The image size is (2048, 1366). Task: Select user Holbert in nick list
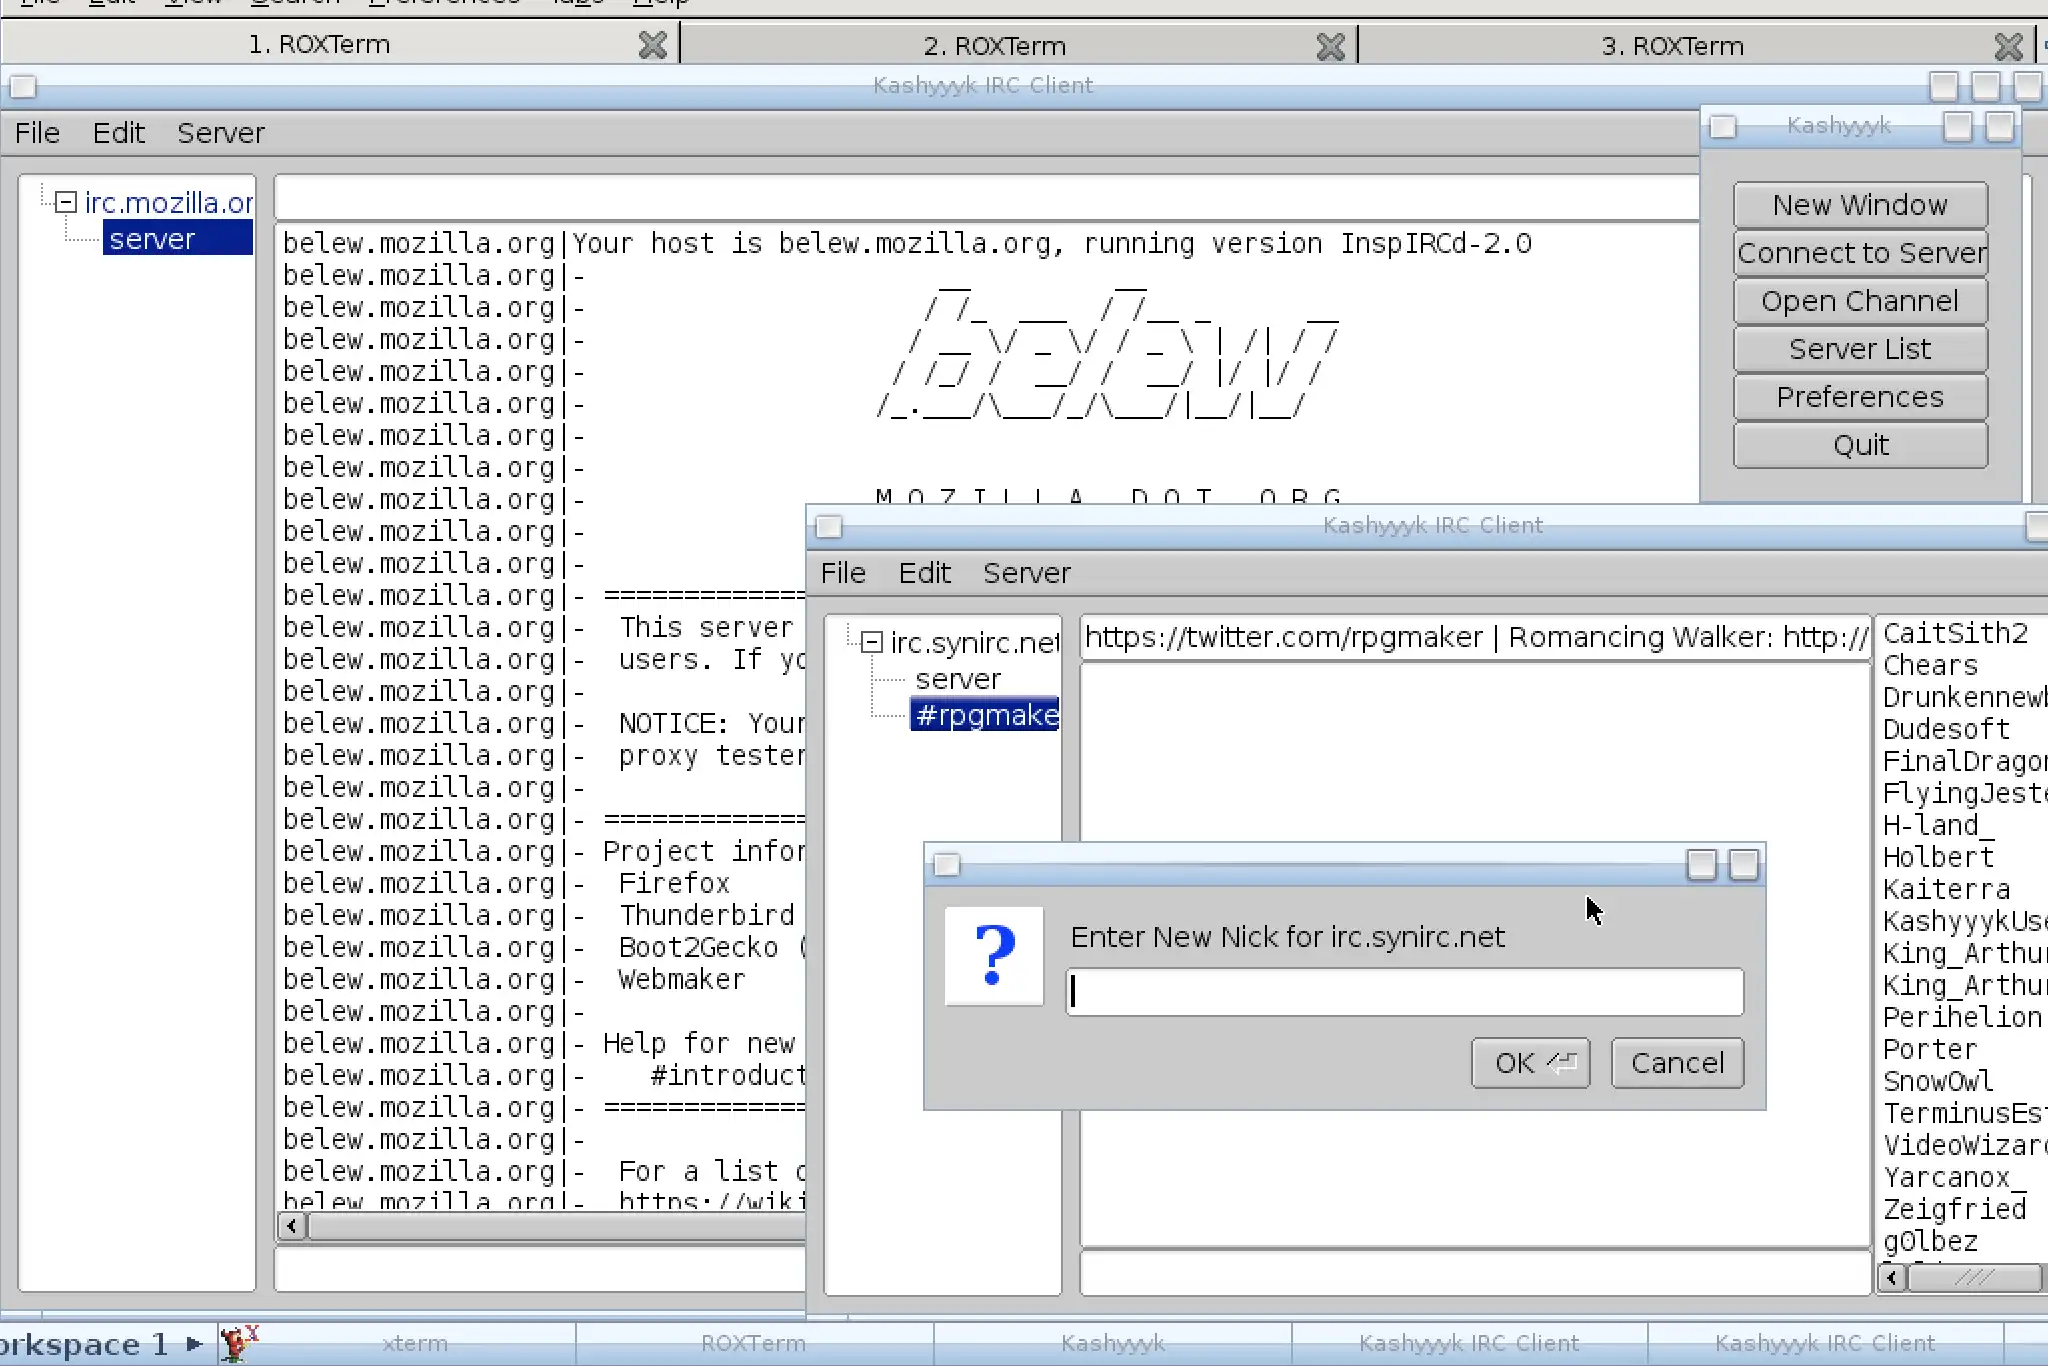(x=1938, y=857)
